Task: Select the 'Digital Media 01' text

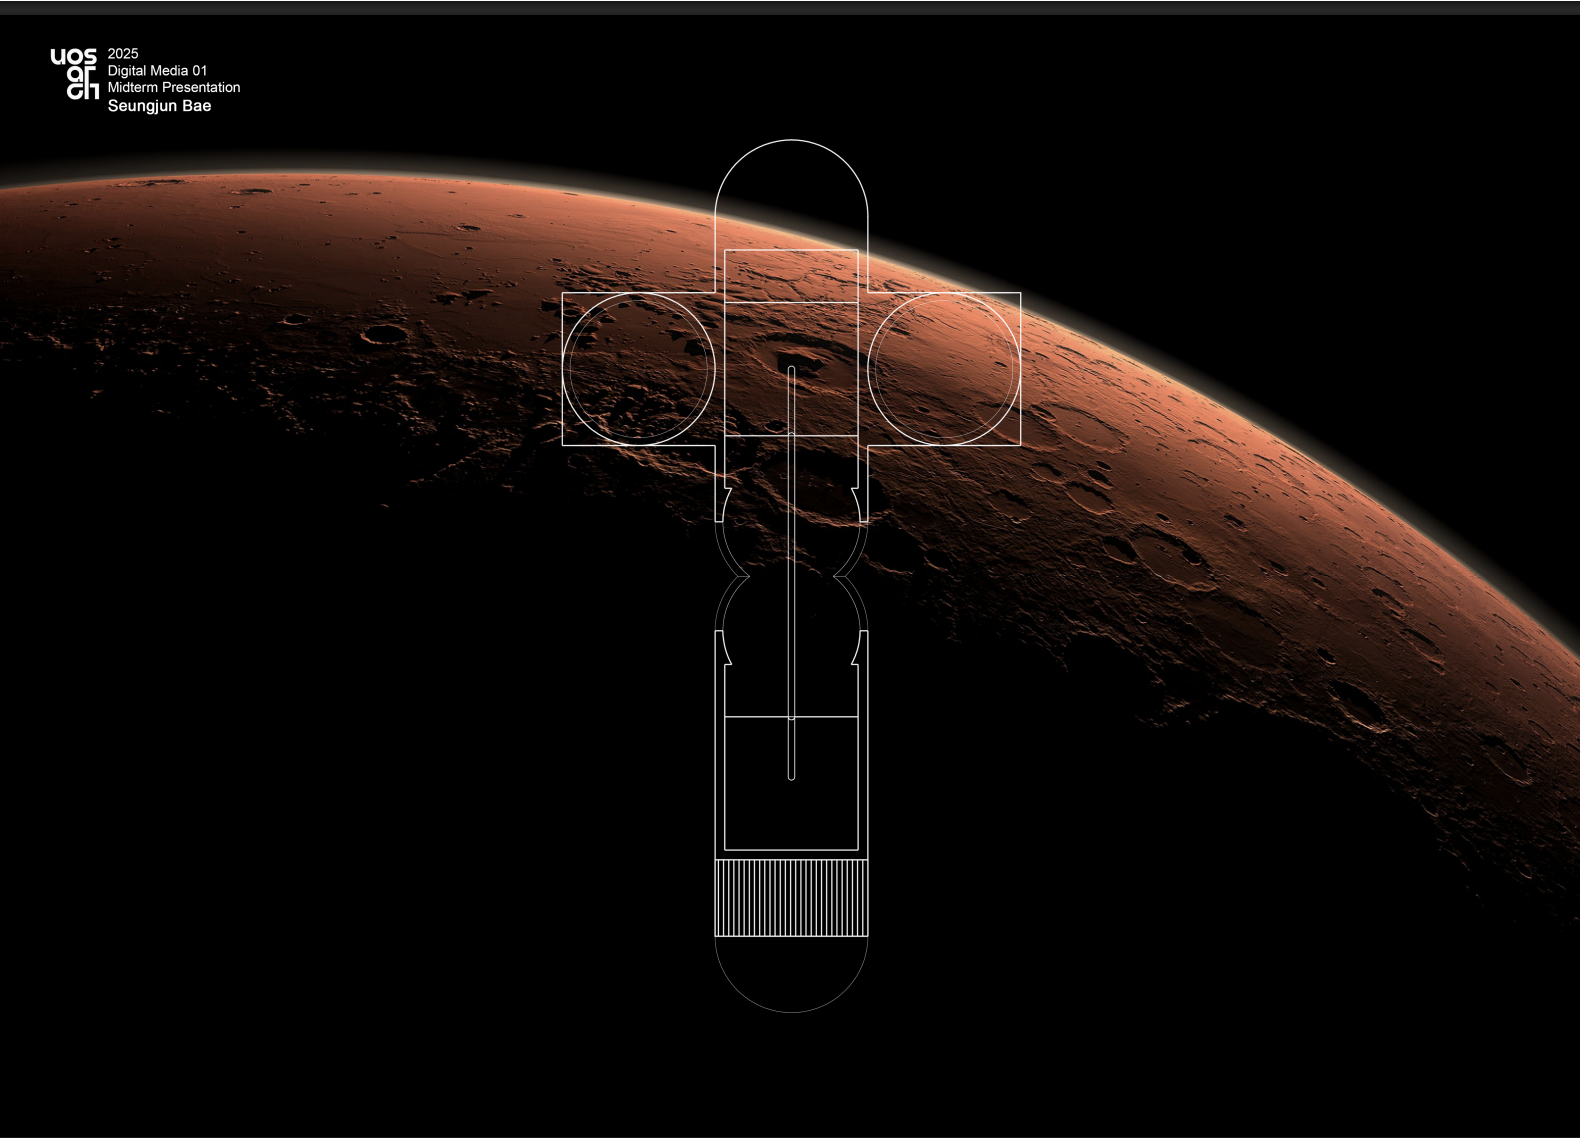Action: coord(157,71)
